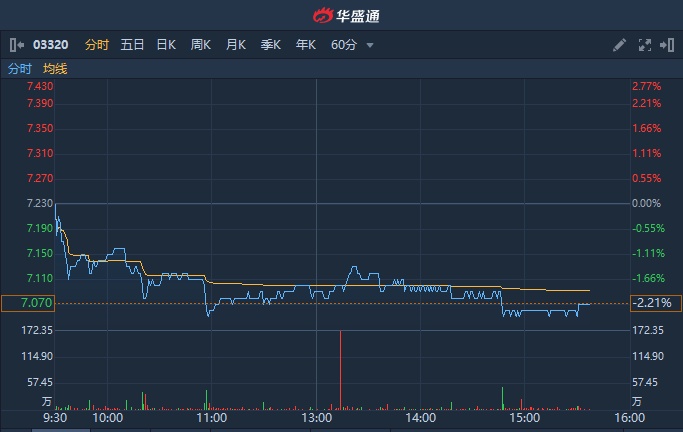This screenshot has width=683, height=432.
Task: Click the -2.21% change label
Action: (x=656, y=303)
